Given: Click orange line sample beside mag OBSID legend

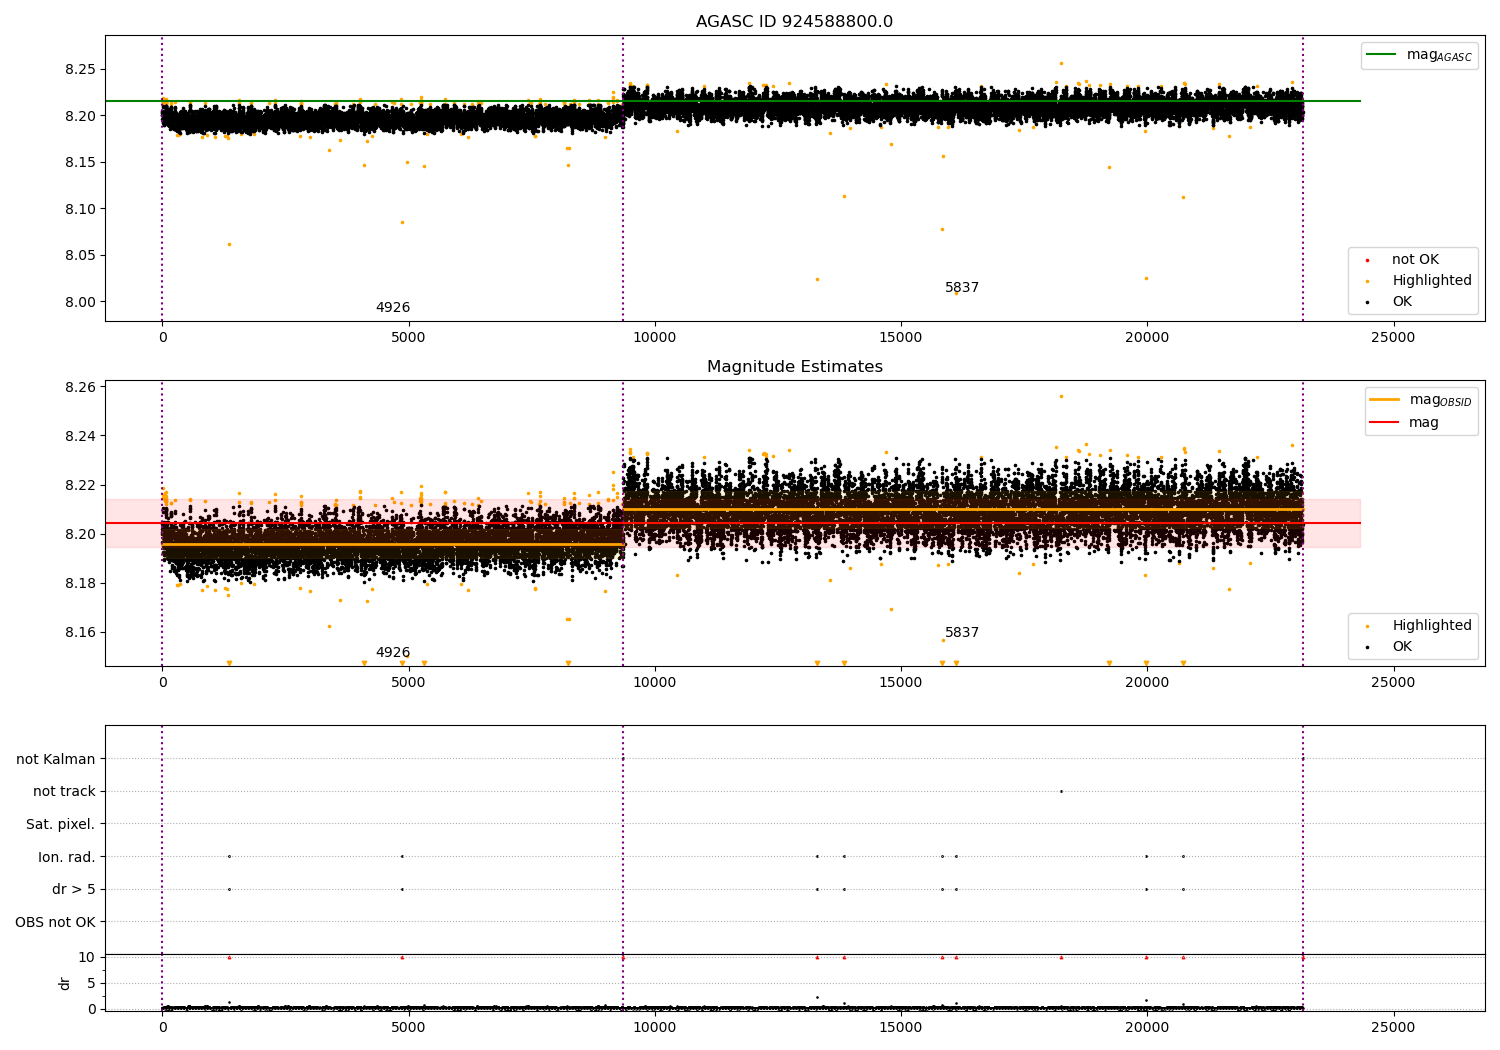Looking at the screenshot, I should pos(1385,399).
